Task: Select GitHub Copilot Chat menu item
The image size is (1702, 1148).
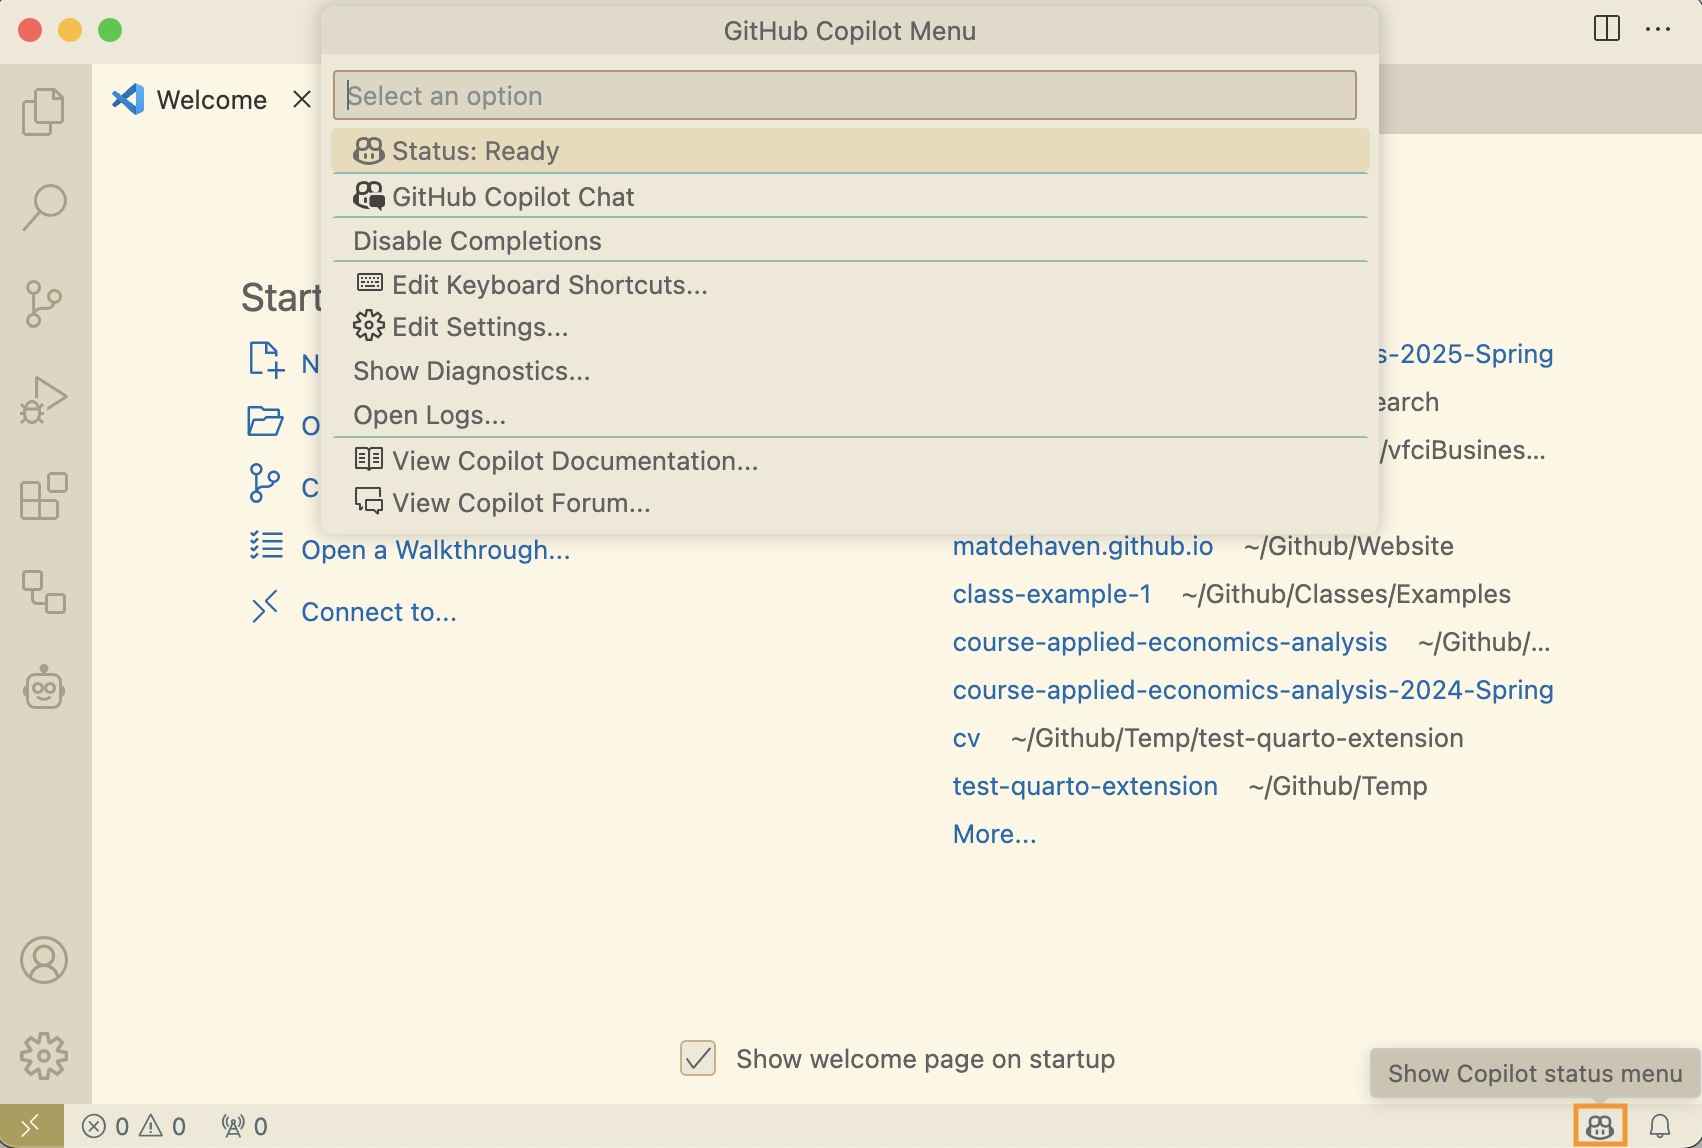Action: tap(512, 197)
